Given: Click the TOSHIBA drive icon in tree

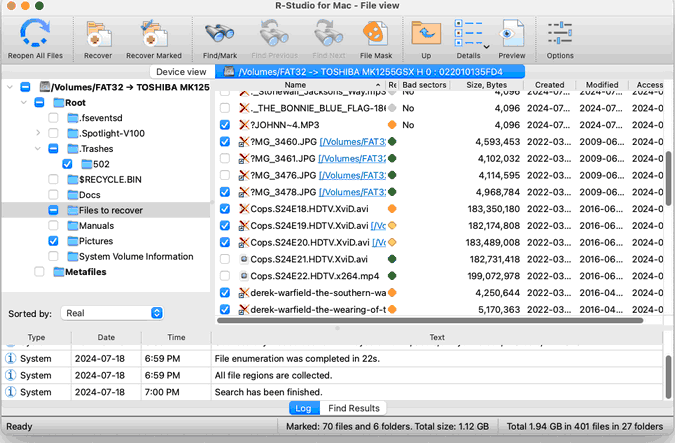Looking at the screenshot, I should pos(45,87).
